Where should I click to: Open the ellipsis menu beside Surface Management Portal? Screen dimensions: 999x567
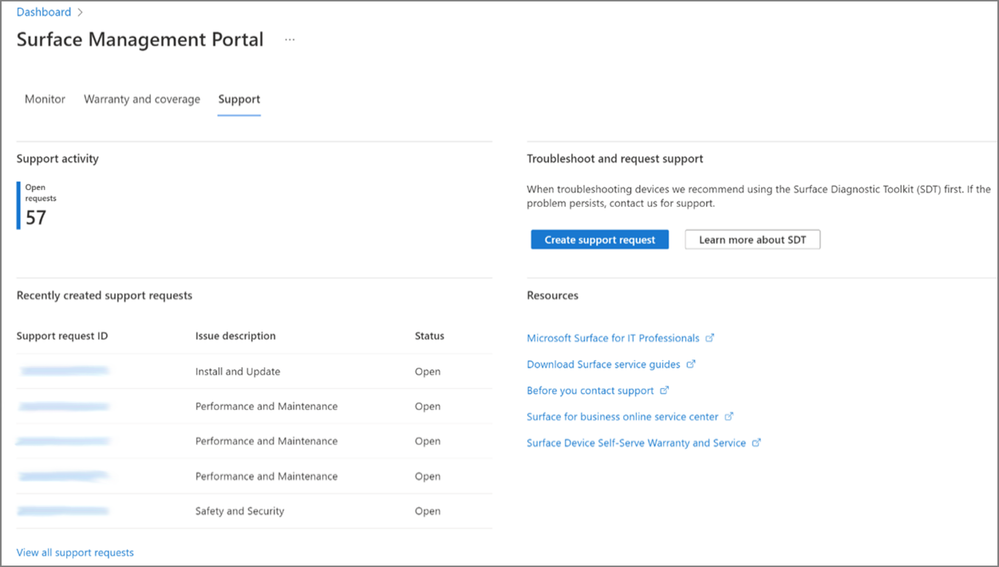pos(290,39)
